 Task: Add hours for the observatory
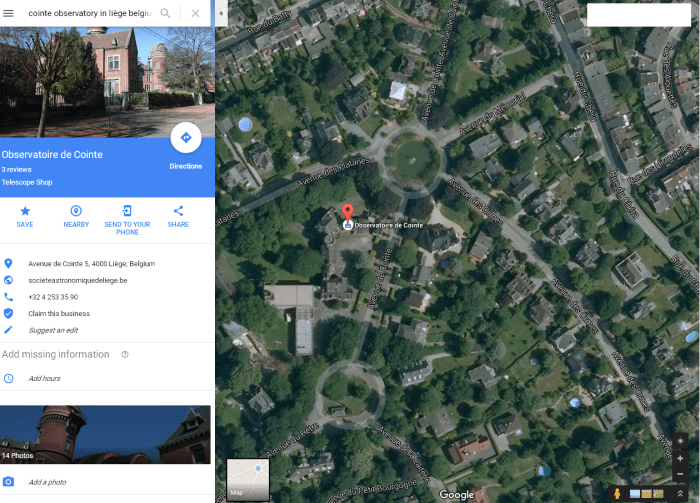(45, 378)
